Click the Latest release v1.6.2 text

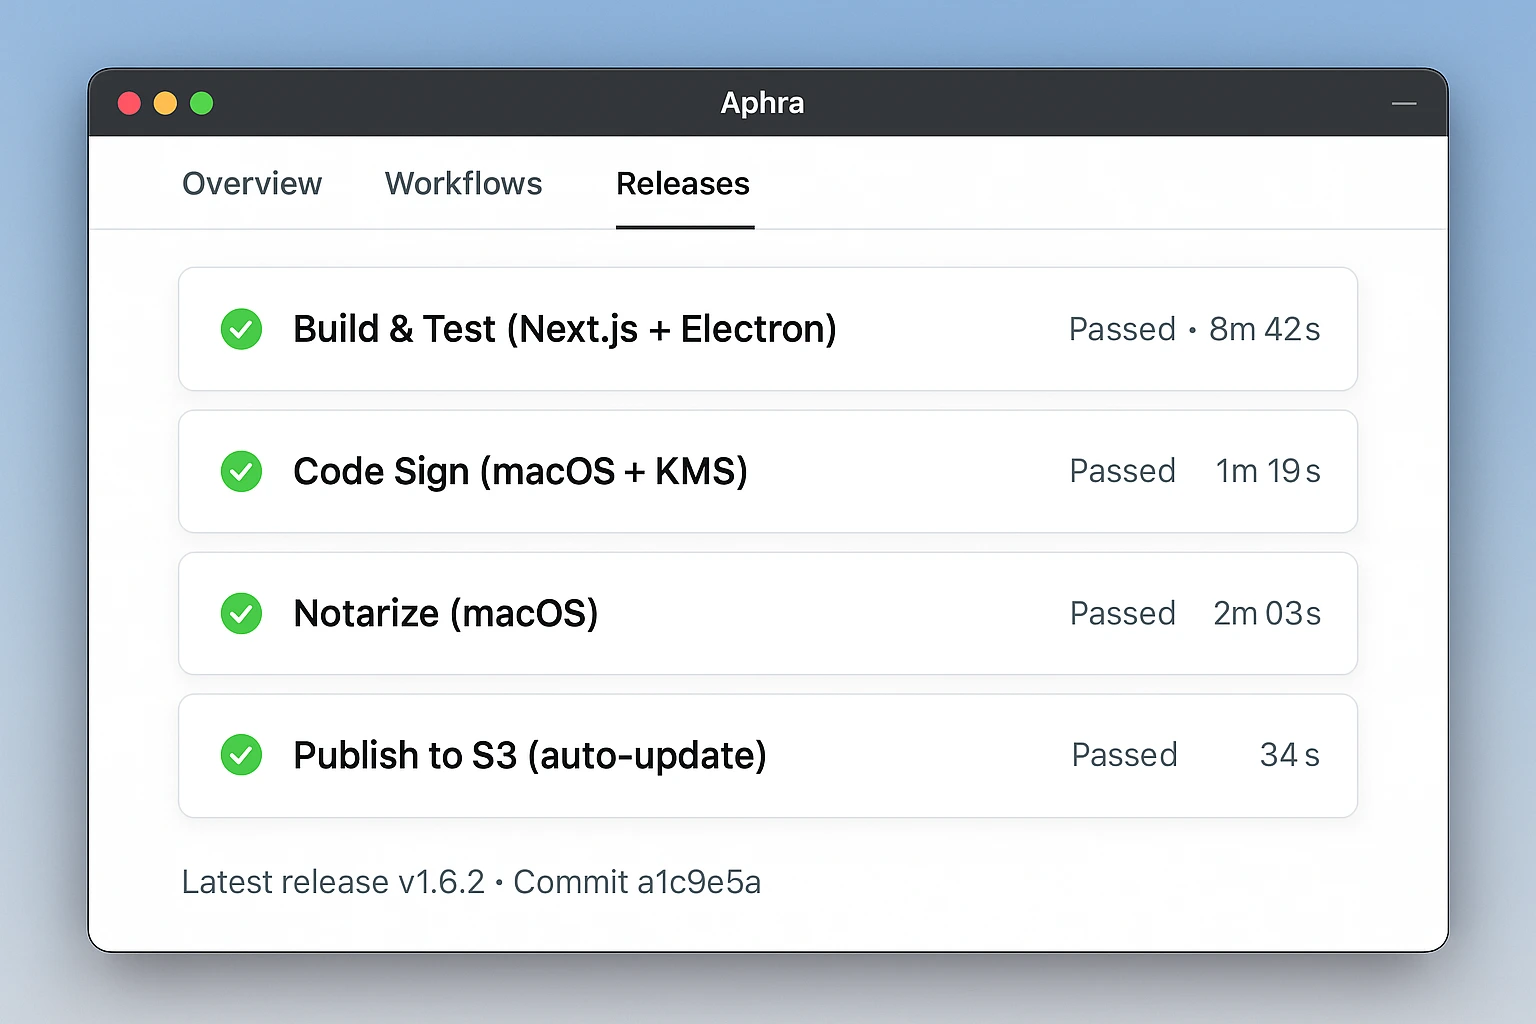tap(334, 882)
